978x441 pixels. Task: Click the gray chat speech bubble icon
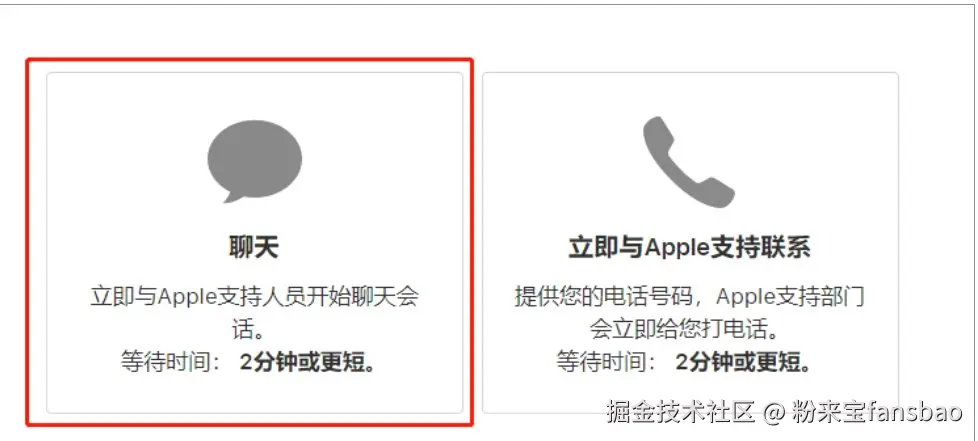[254, 161]
